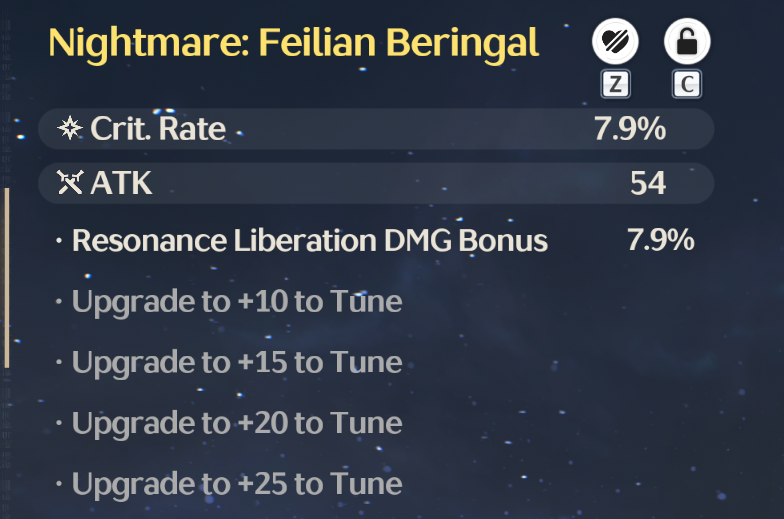
Task: Click the discard heart icon
Action: coord(615,42)
